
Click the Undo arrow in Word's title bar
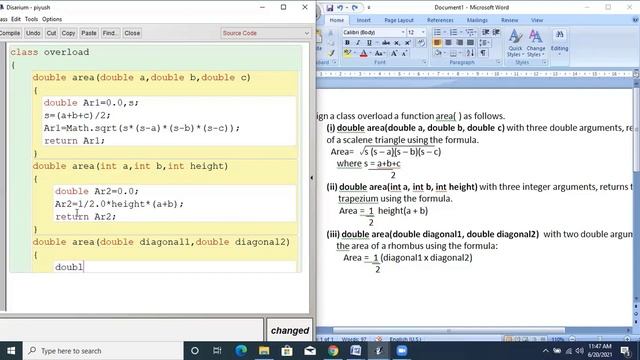point(340,8)
